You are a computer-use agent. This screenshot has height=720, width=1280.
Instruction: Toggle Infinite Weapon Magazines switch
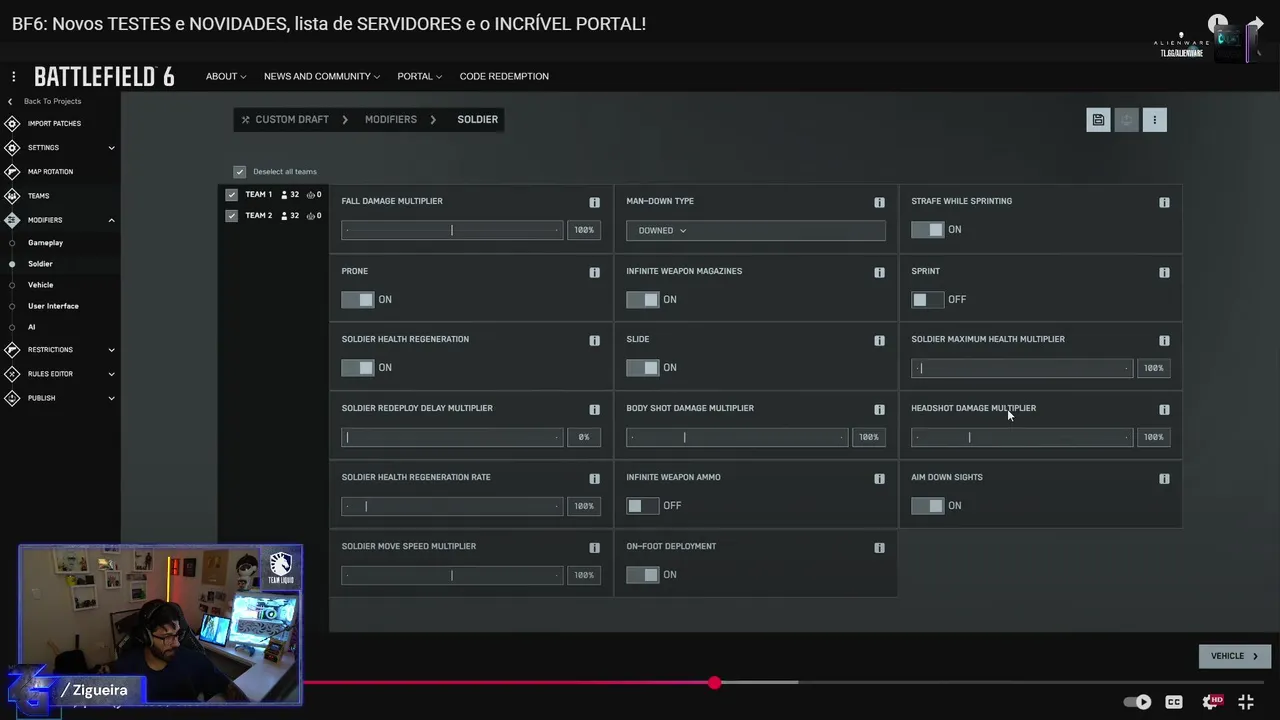[x=642, y=299]
